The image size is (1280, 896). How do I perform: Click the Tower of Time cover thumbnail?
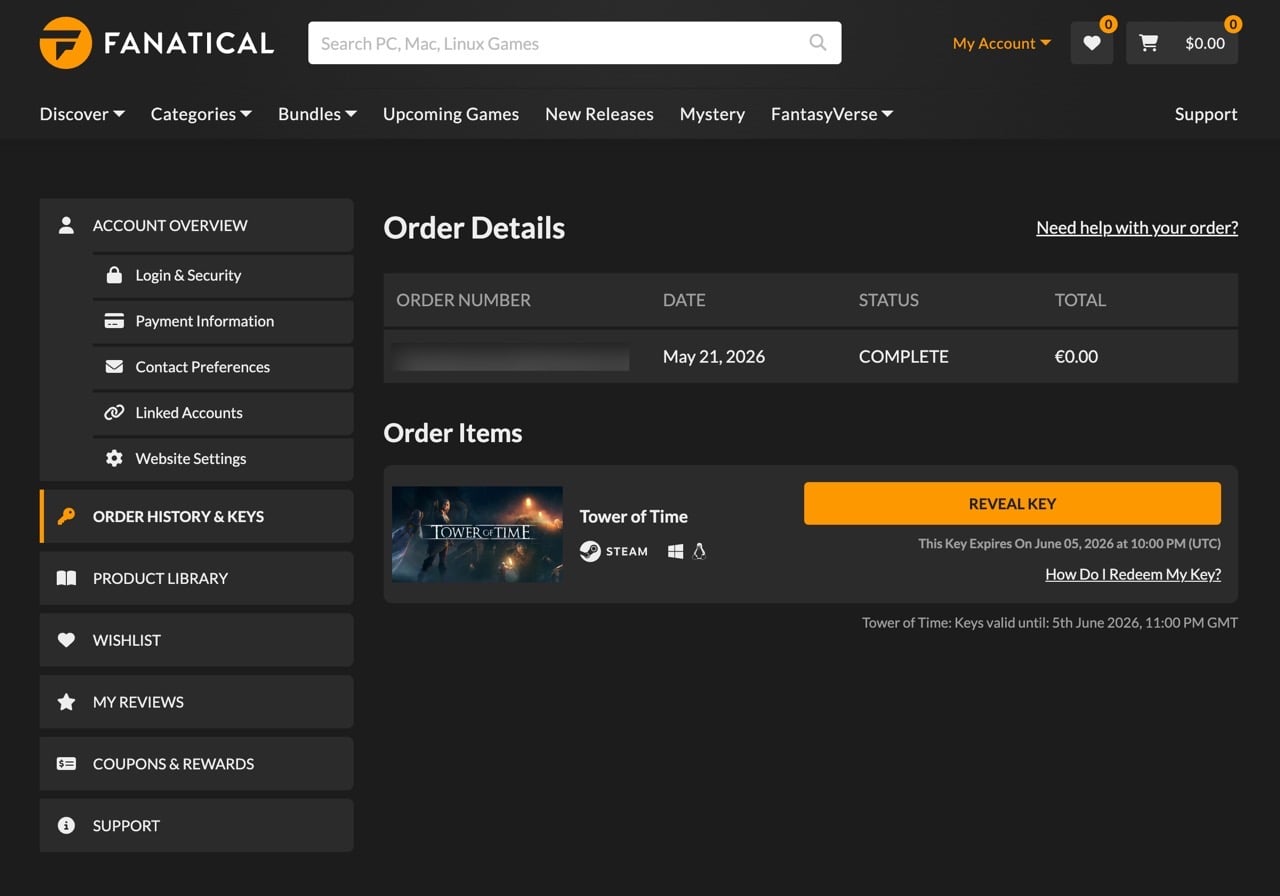[x=477, y=534]
